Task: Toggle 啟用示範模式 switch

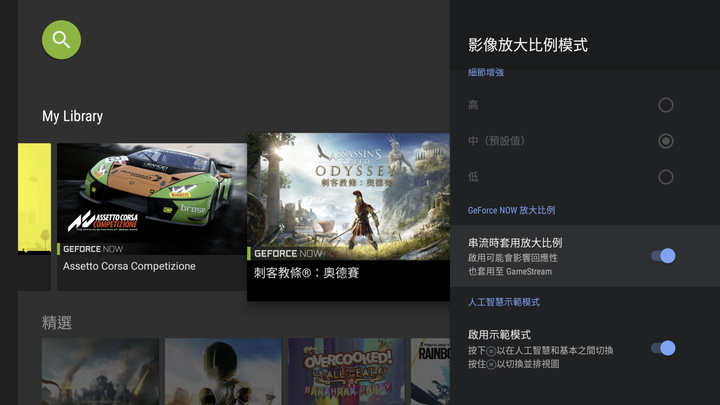Action: coord(663,348)
